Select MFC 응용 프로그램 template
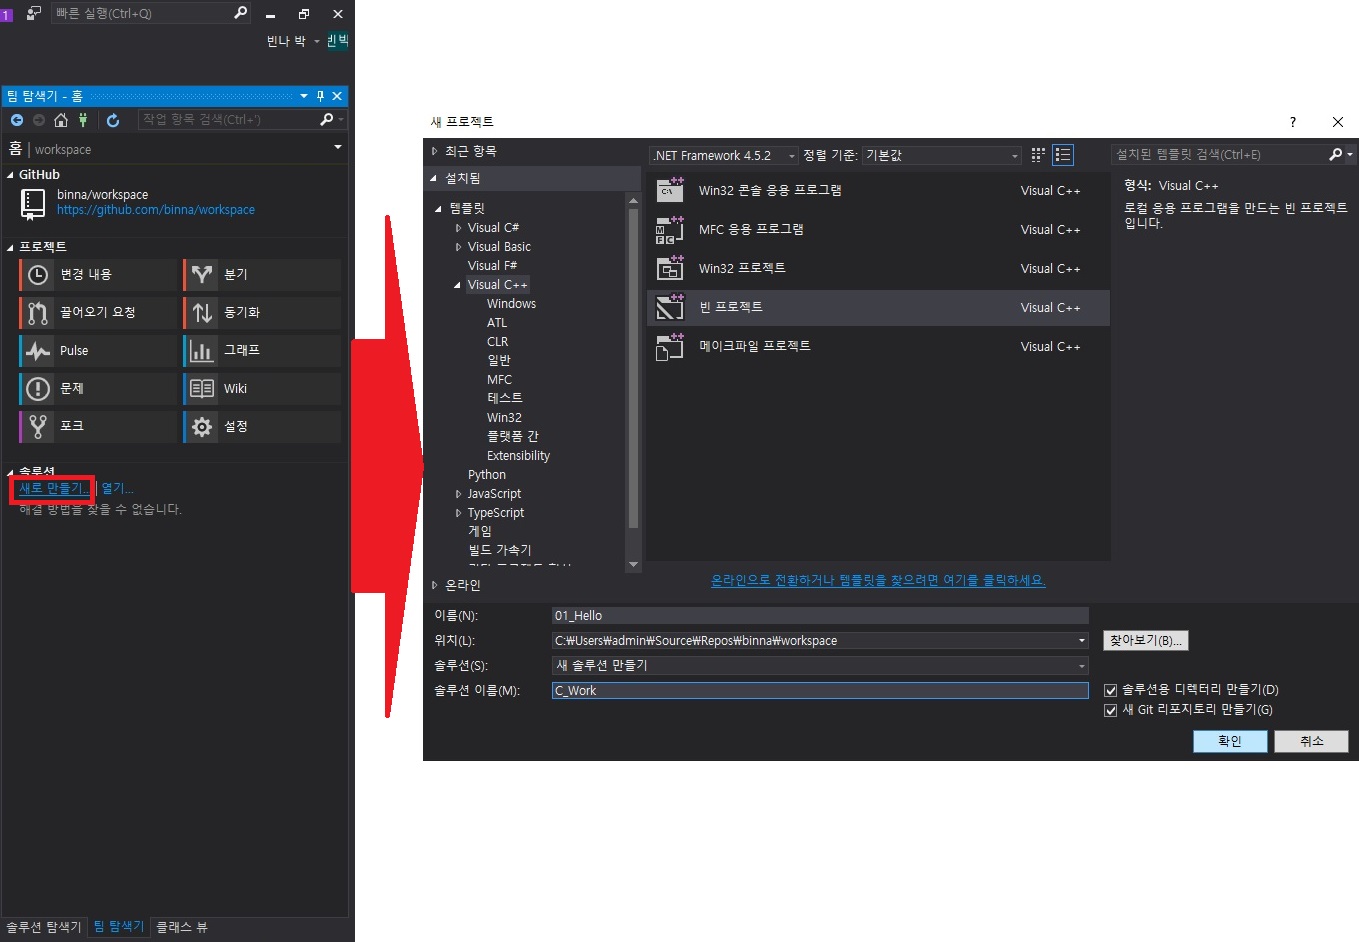The height and width of the screenshot is (942, 1359). pyautogui.click(x=878, y=229)
